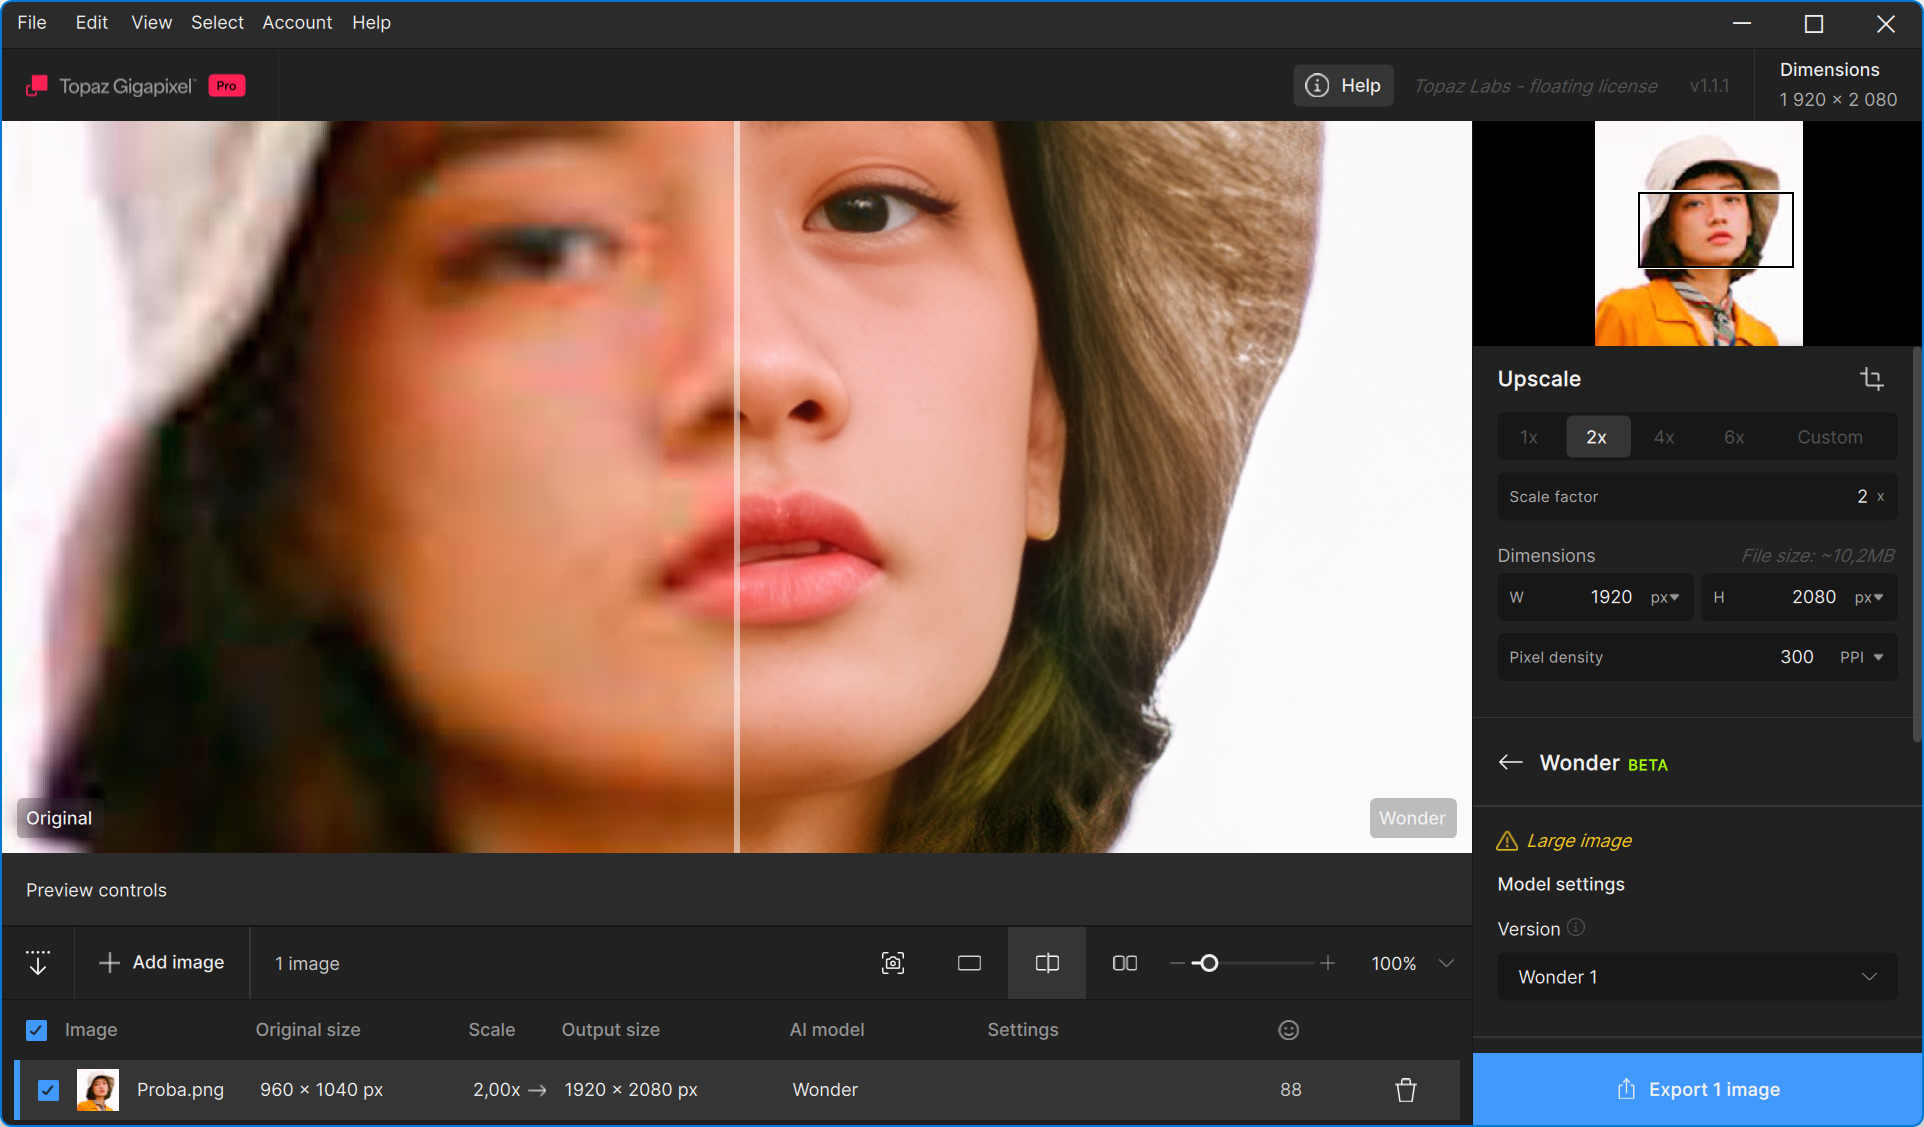Click the zoom slider handle
The image size is (1924, 1127).
click(x=1208, y=963)
